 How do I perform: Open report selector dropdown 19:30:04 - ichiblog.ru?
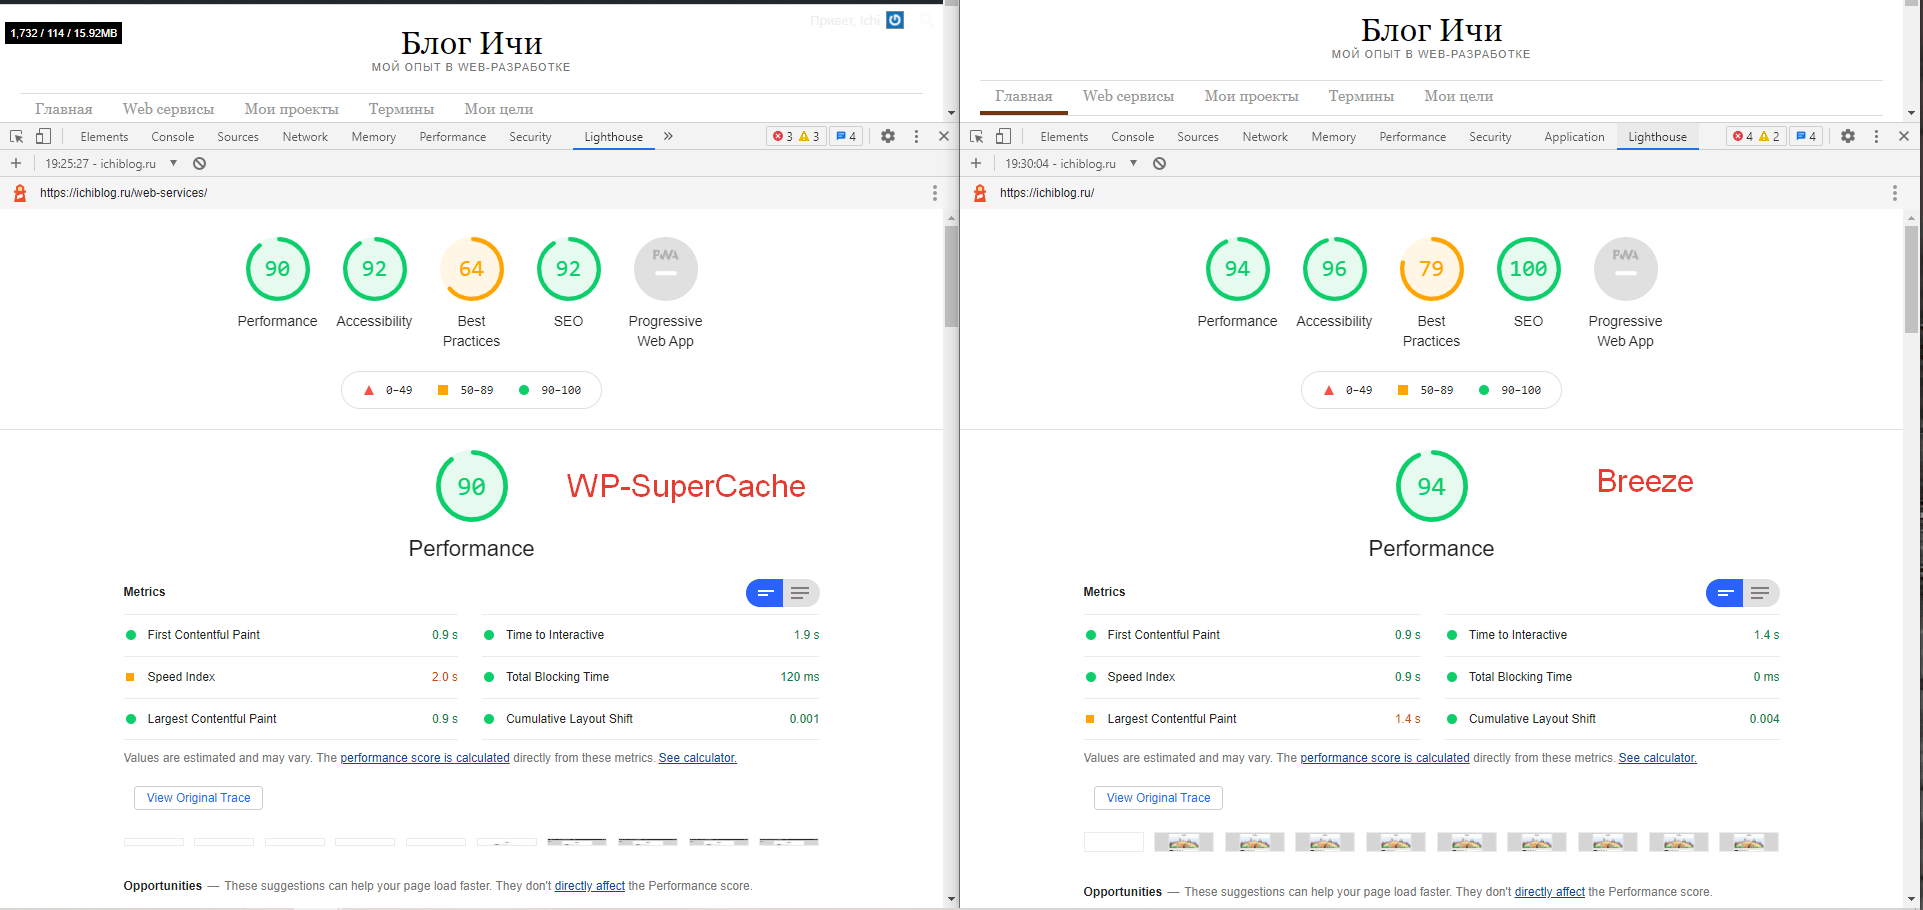(x=1071, y=163)
